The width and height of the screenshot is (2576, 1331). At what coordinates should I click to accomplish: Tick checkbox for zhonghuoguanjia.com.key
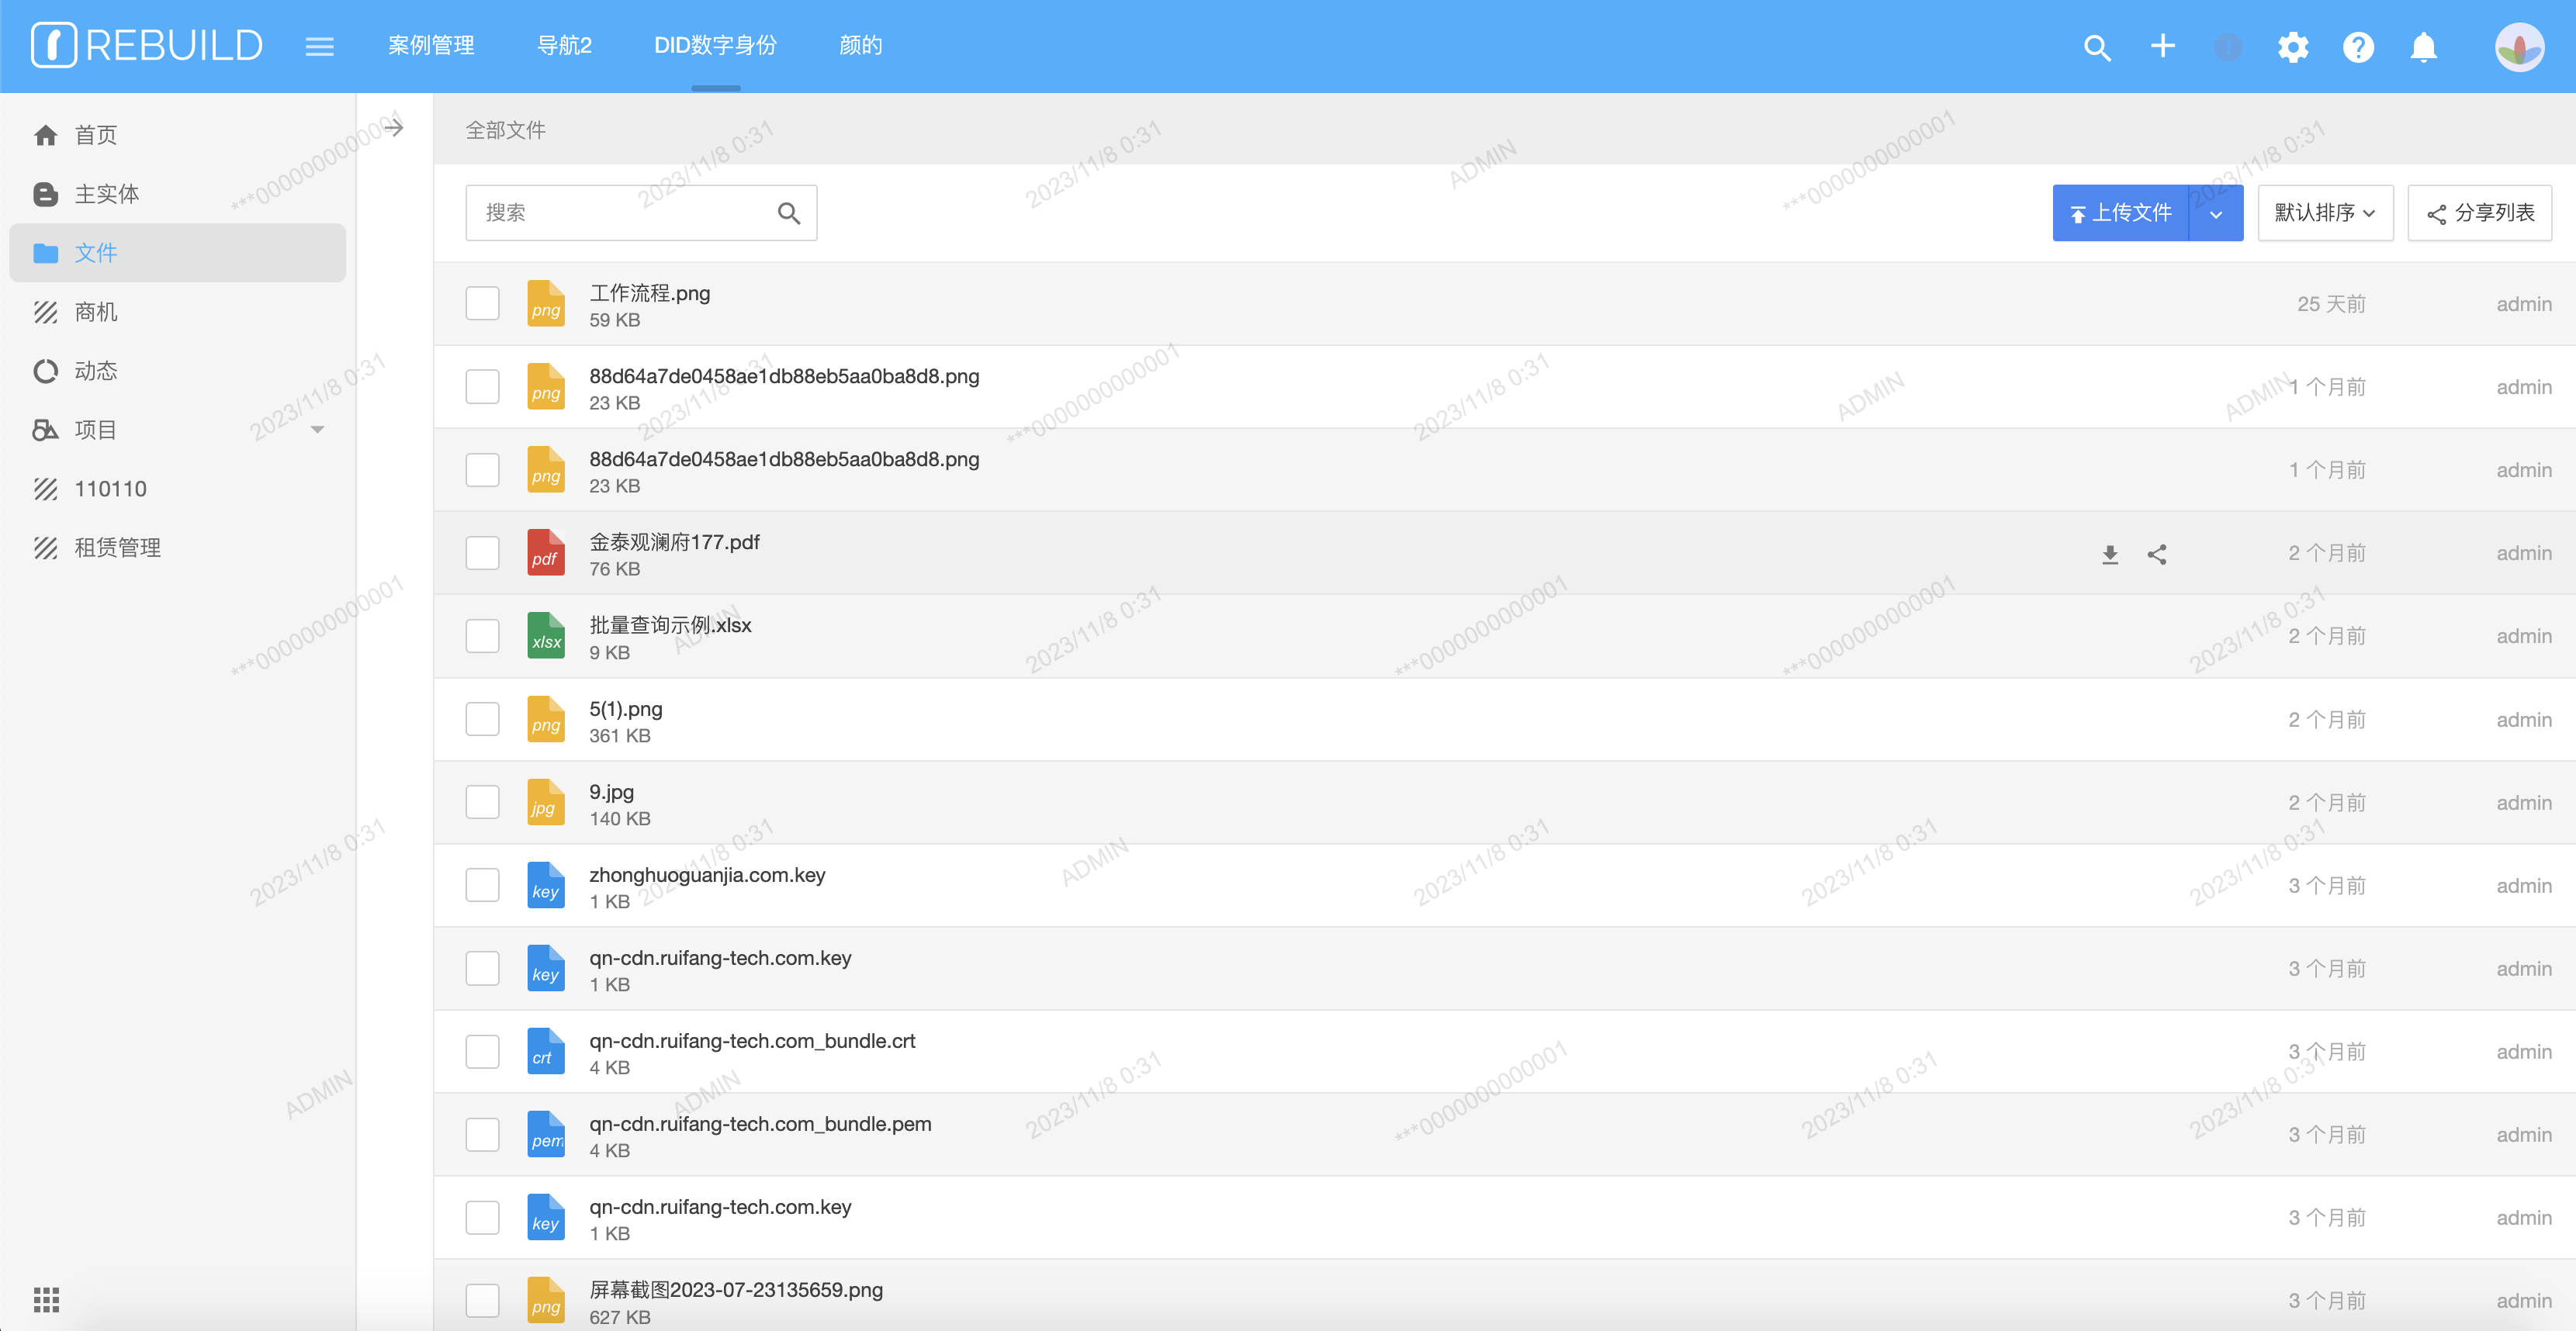click(483, 885)
